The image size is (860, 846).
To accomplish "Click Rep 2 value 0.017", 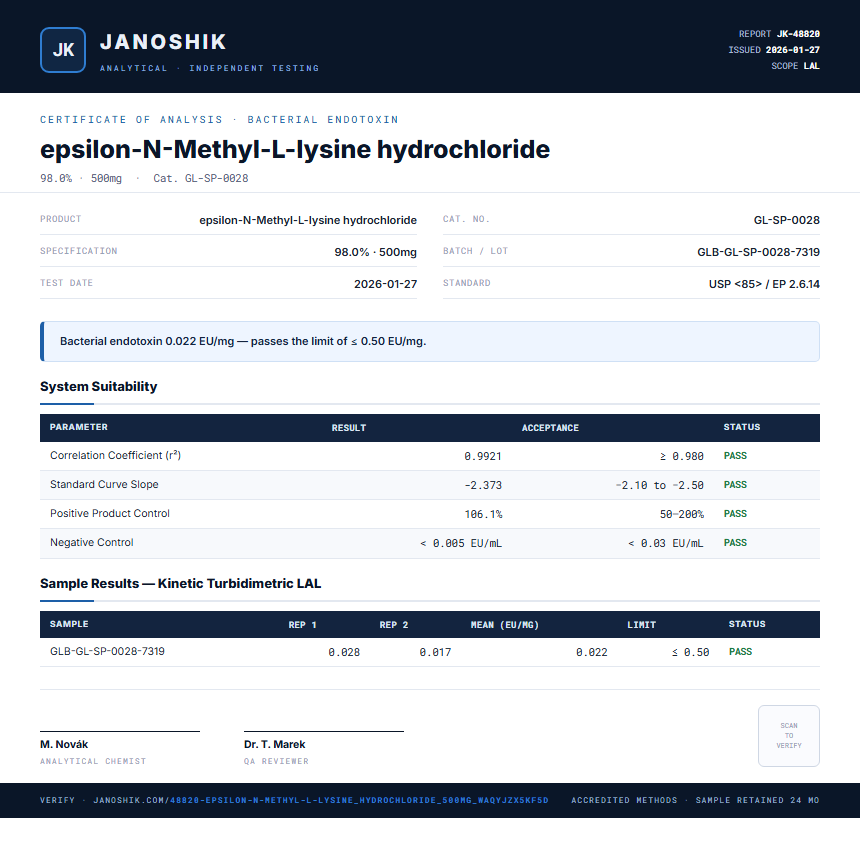I will click(x=435, y=652).
